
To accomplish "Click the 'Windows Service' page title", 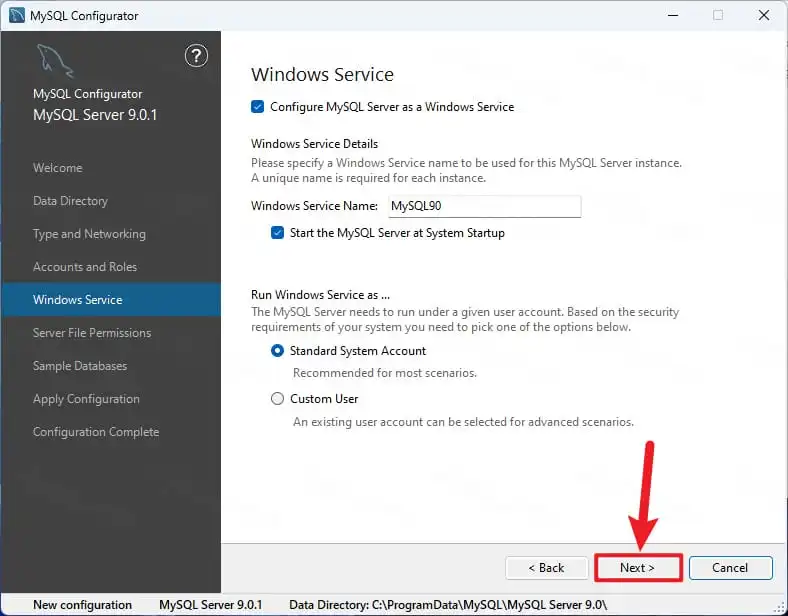I will [x=323, y=74].
